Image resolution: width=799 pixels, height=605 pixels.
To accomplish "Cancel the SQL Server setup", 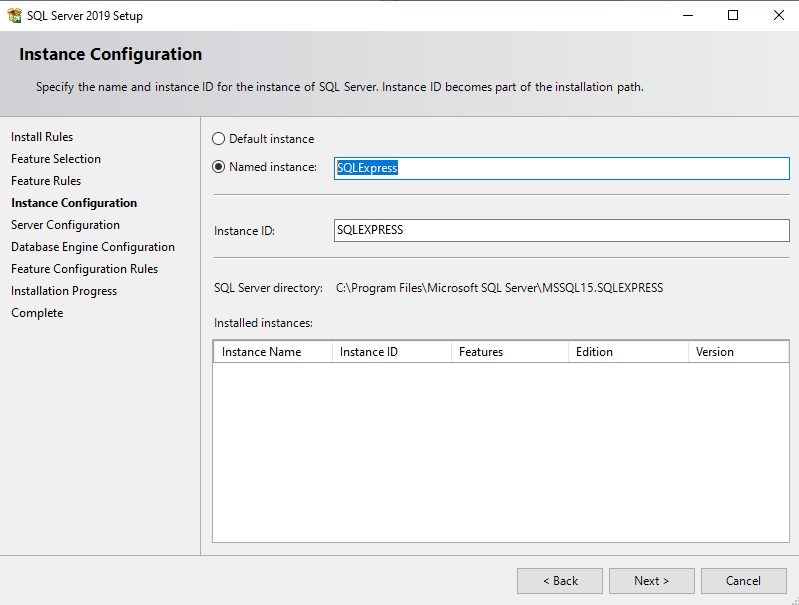I will (743, 581).
